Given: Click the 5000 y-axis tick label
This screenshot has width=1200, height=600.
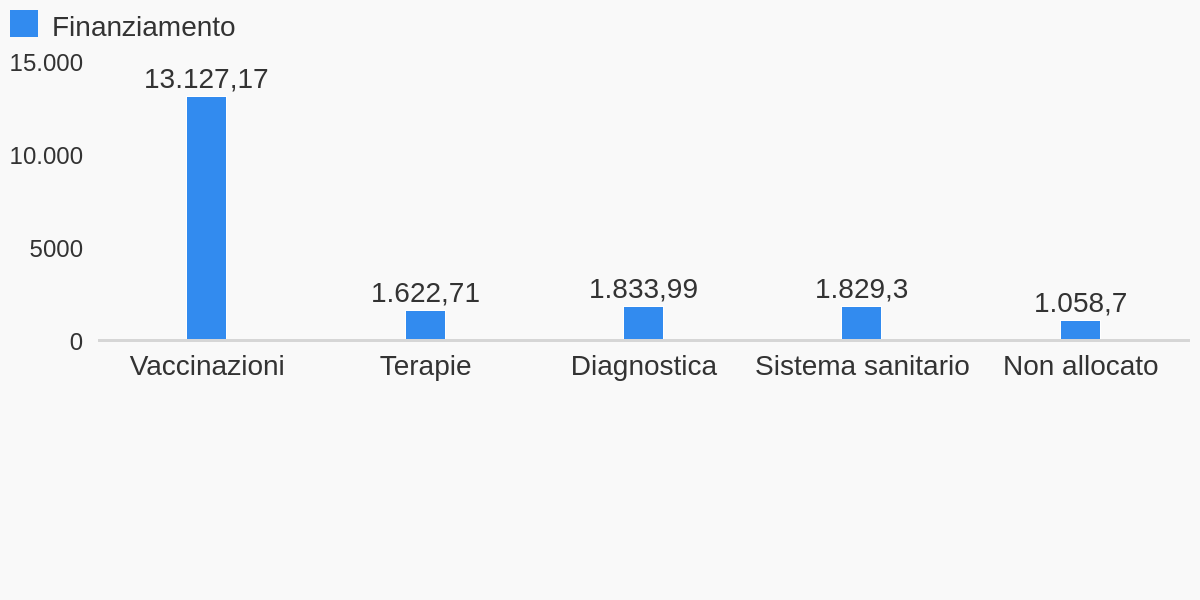Looking at the screenshot, I should [x=56, y=249].
